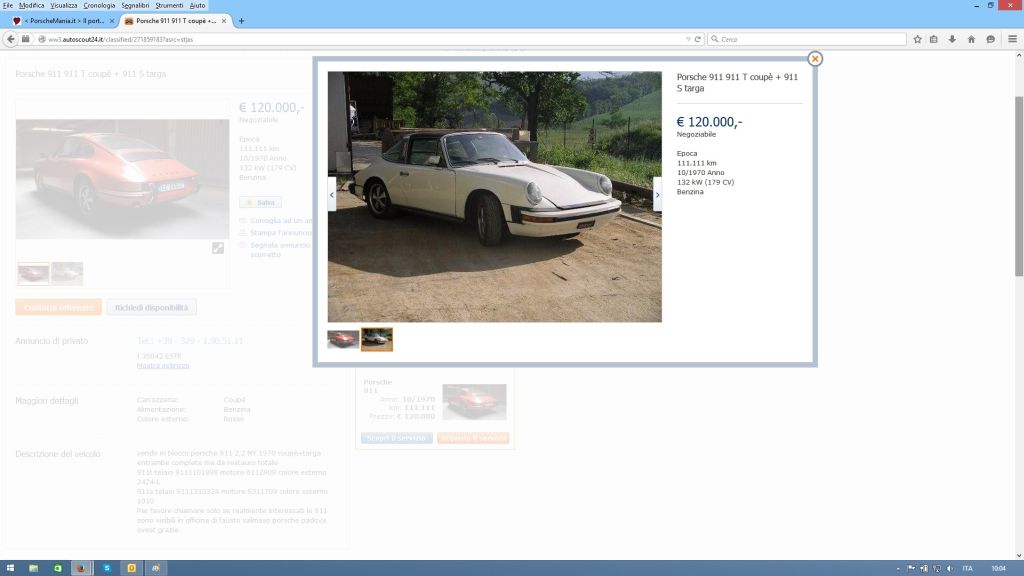Open the Firefox taskbar icon
The image size is (1024, 576).
pos(81,568)
